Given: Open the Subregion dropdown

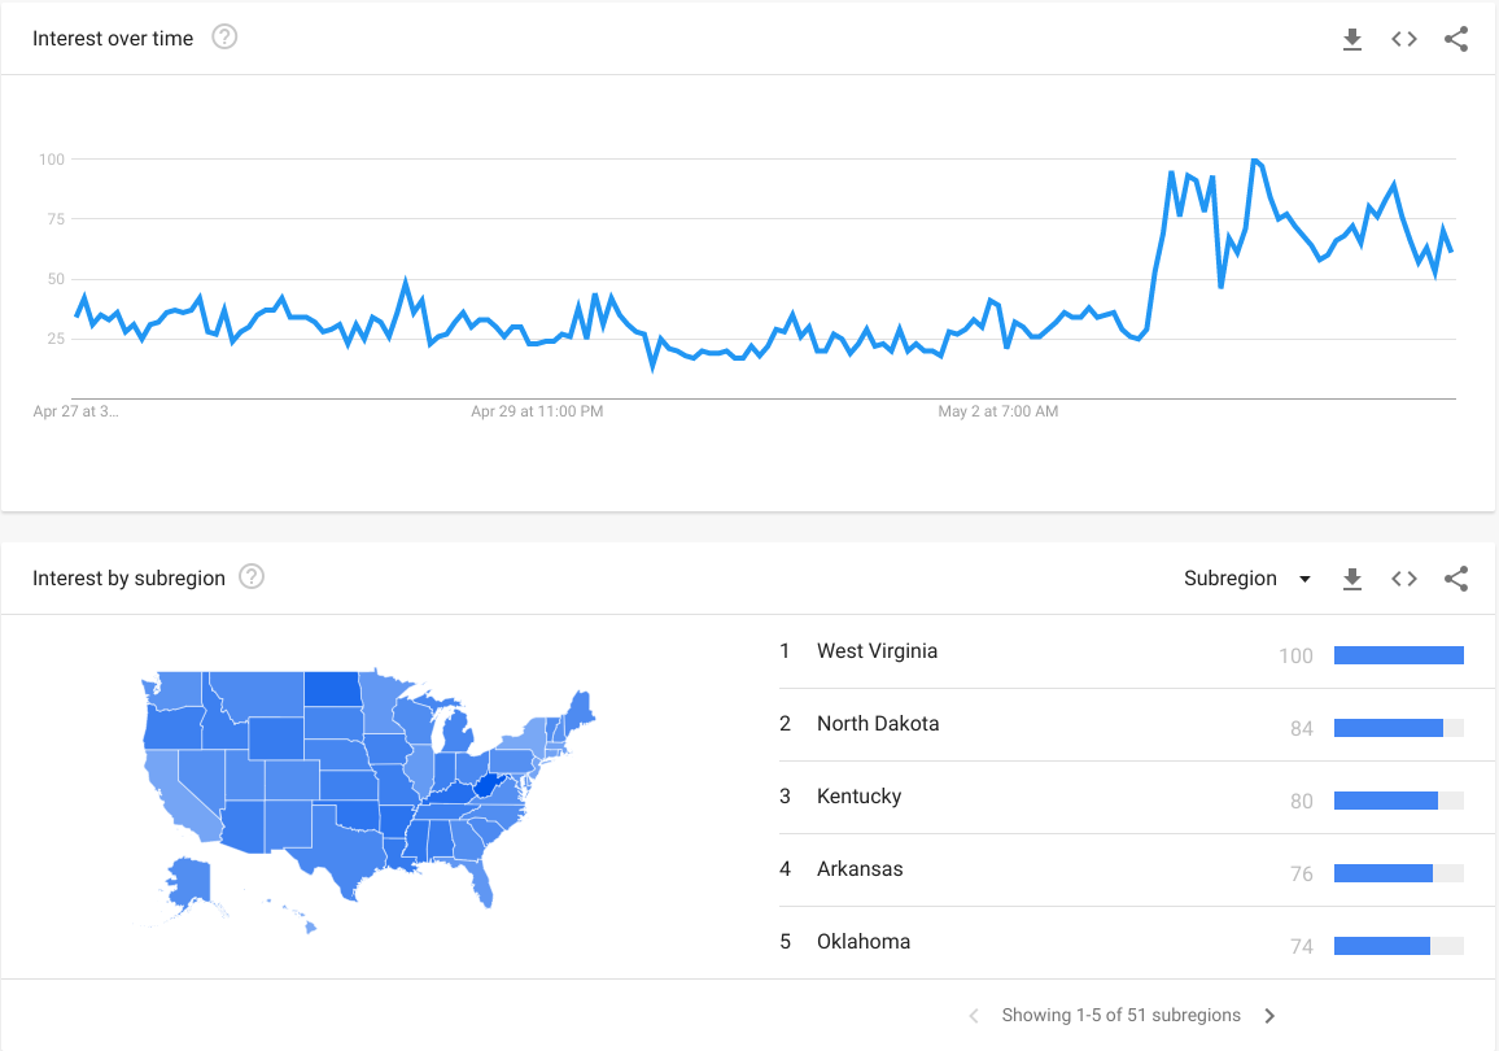Looking at the screenshot, I should (x=1246, y=579).
